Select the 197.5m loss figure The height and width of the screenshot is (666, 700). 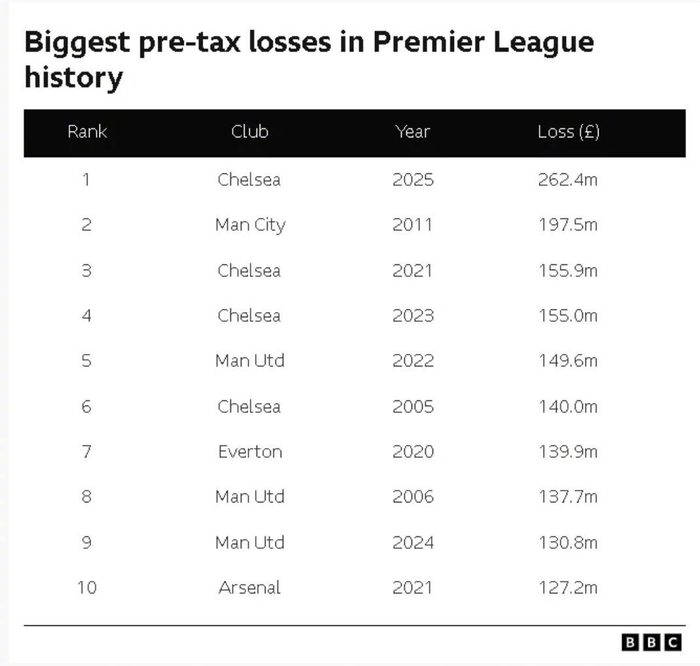point(567,225)
